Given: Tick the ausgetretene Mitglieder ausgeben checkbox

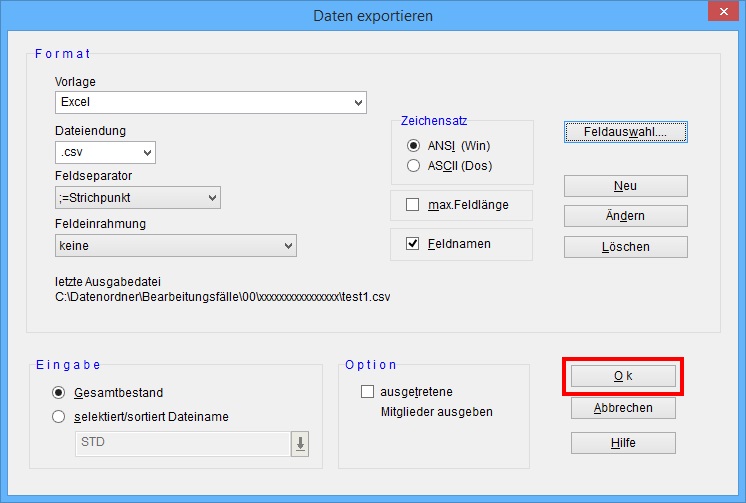Looking at the screenshot, I should [x=367, y=392].
